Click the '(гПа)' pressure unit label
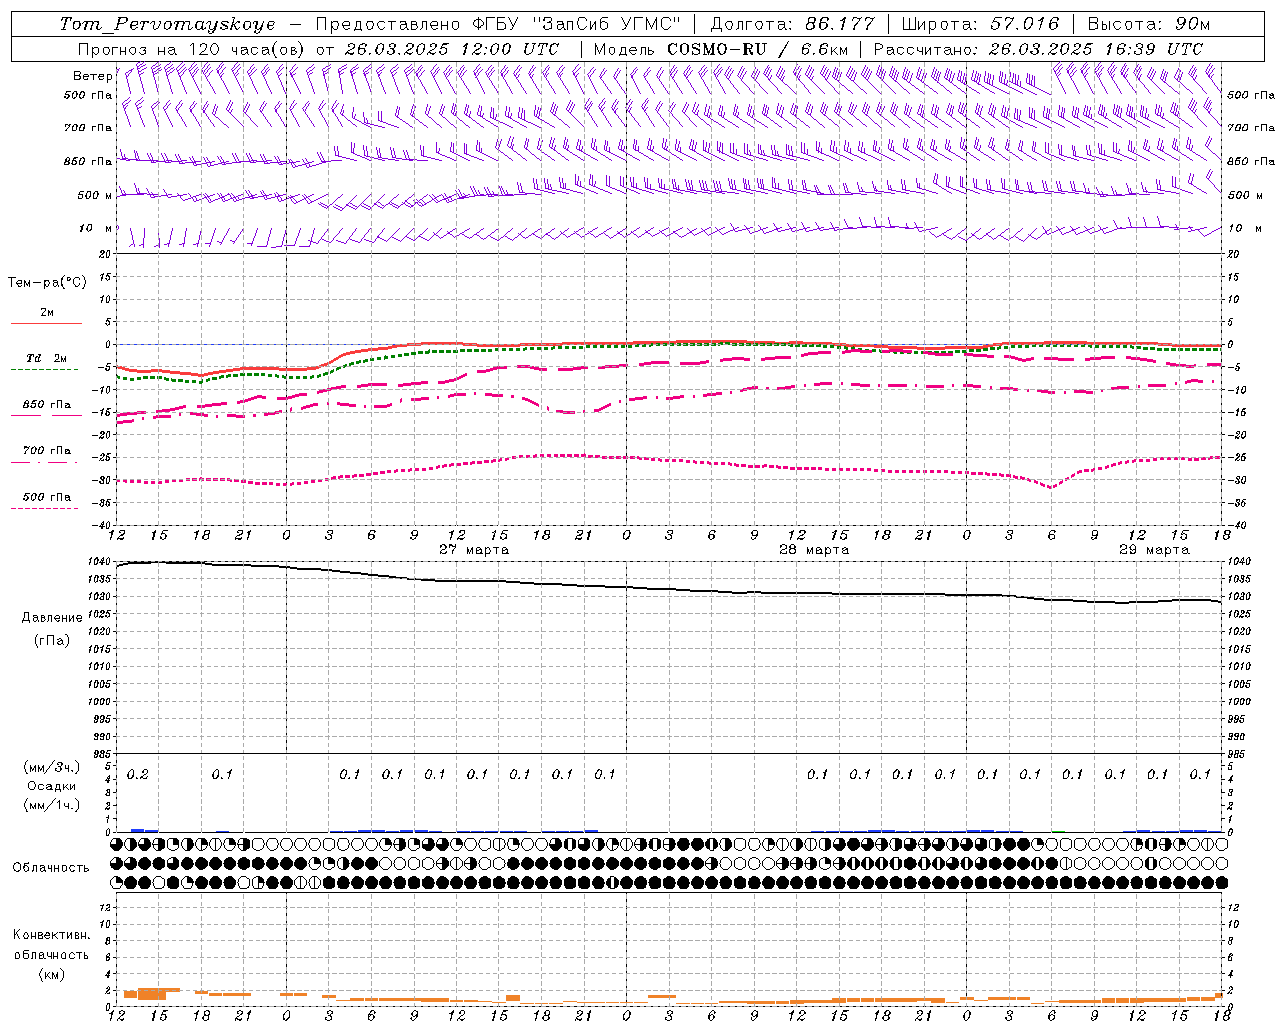 (52, 640)
